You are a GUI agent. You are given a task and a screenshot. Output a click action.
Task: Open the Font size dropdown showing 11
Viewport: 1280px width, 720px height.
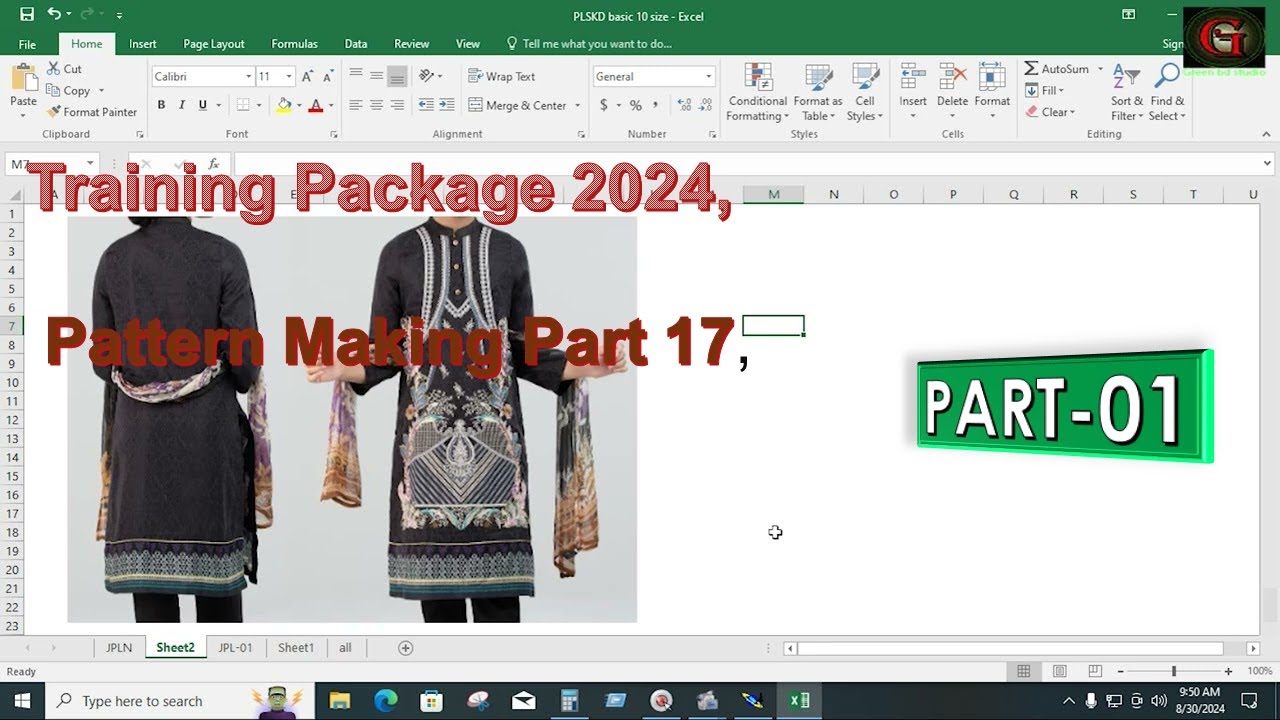tap(289, 77)
